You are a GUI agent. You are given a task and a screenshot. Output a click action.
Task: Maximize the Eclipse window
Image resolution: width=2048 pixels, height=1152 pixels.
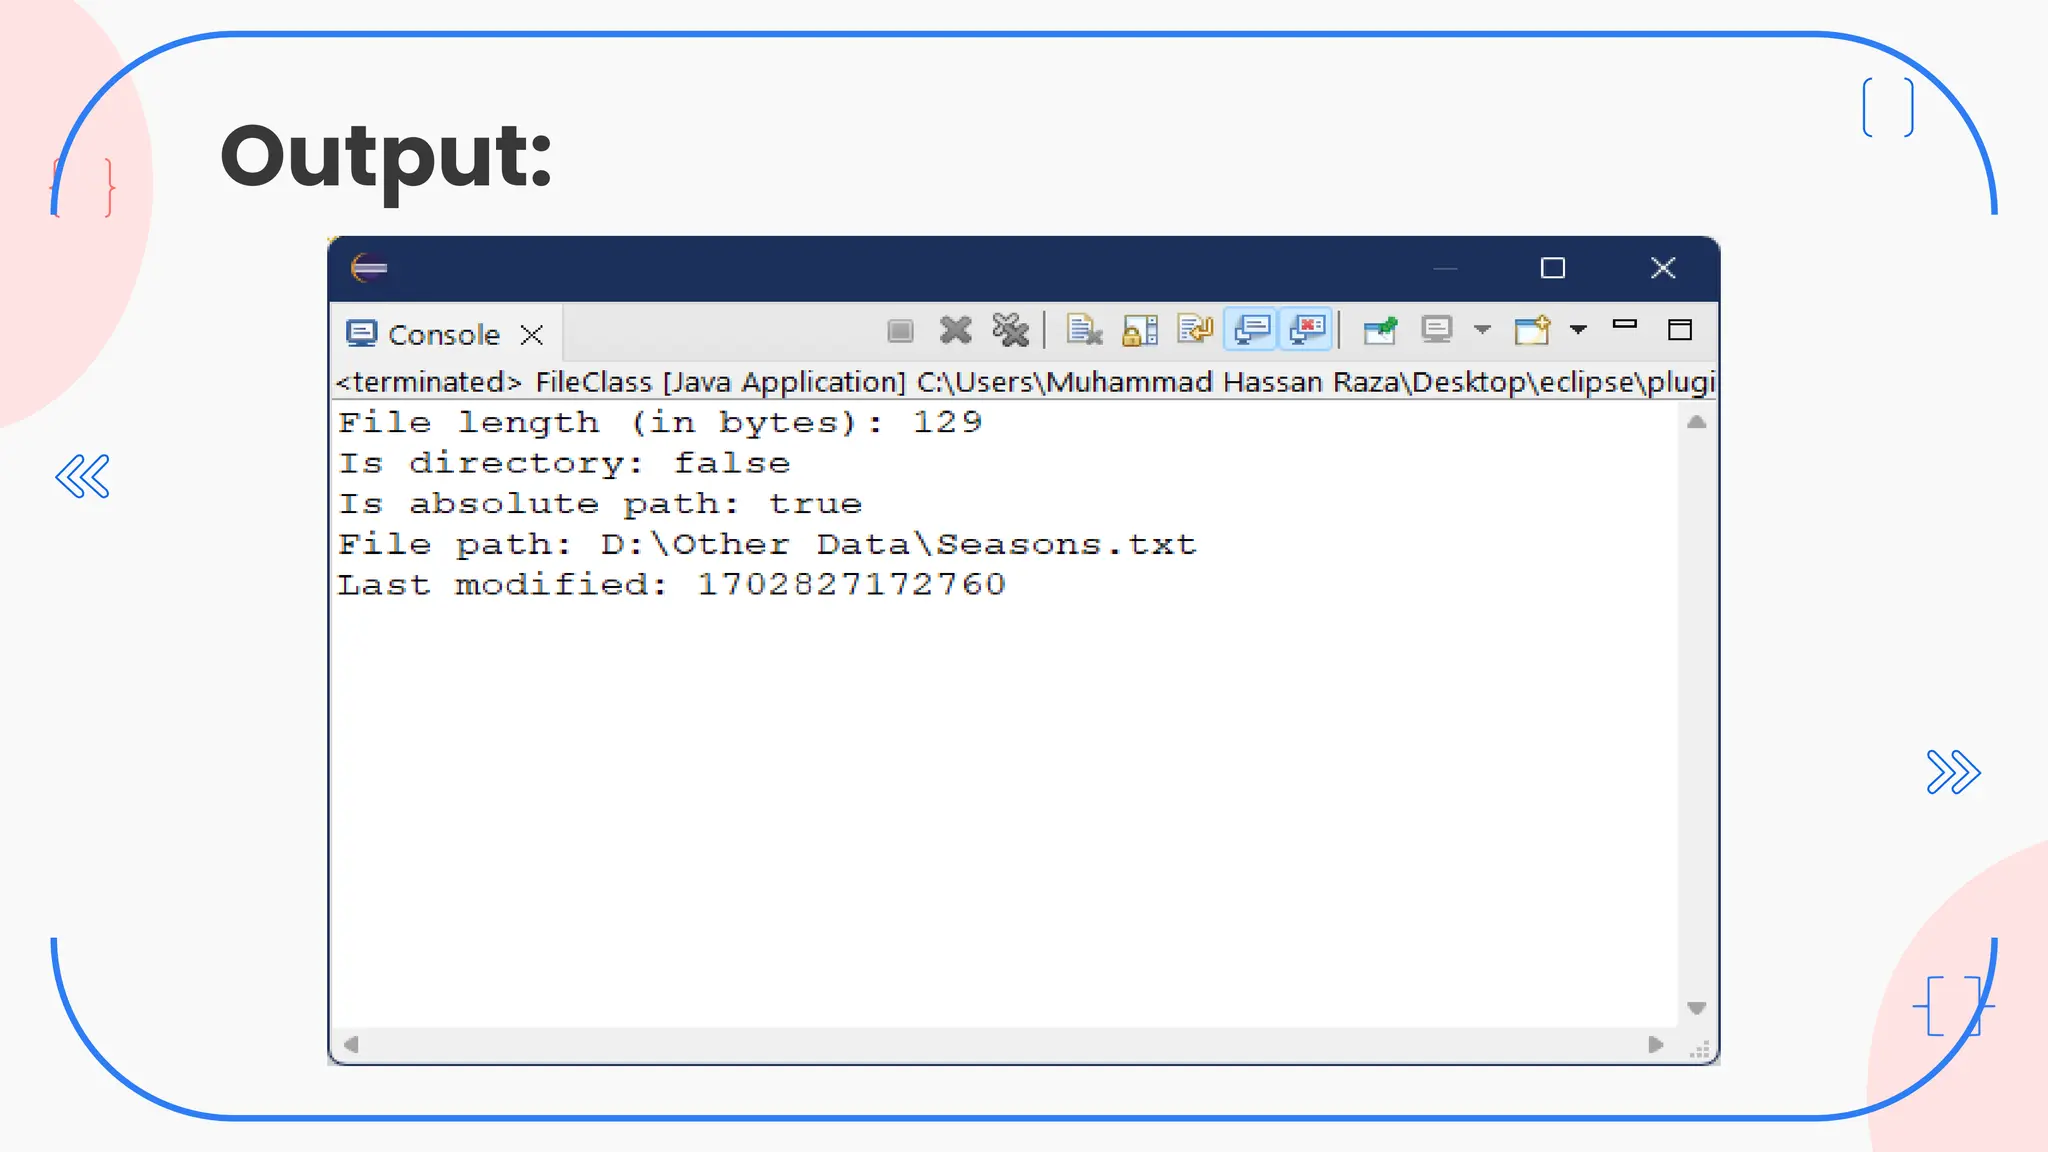[1553, 268]
